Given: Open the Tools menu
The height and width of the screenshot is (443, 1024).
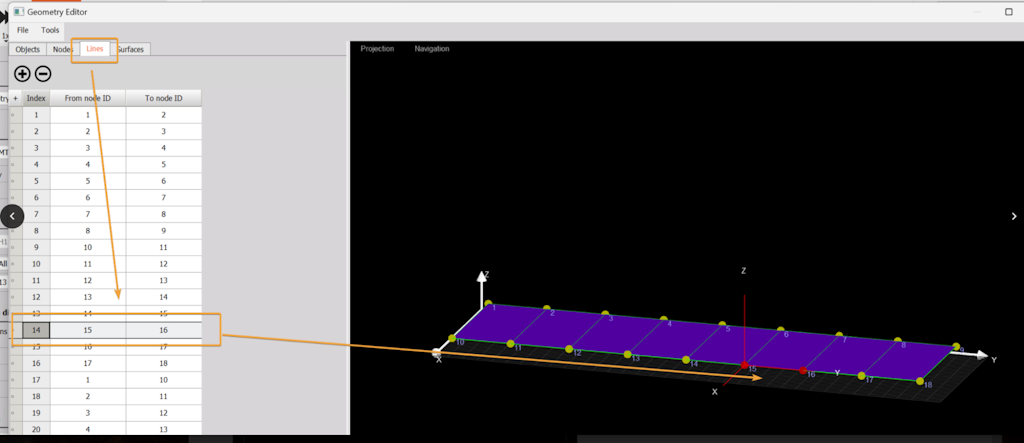Looking at the screenshot, I should coord(50,30).
